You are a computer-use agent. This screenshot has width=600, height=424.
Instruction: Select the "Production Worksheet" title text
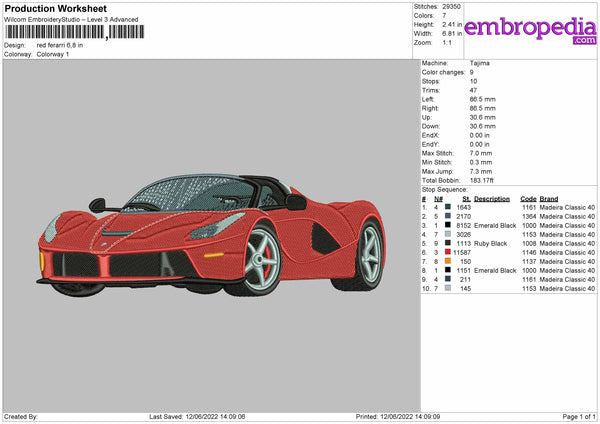pos(55,8)
